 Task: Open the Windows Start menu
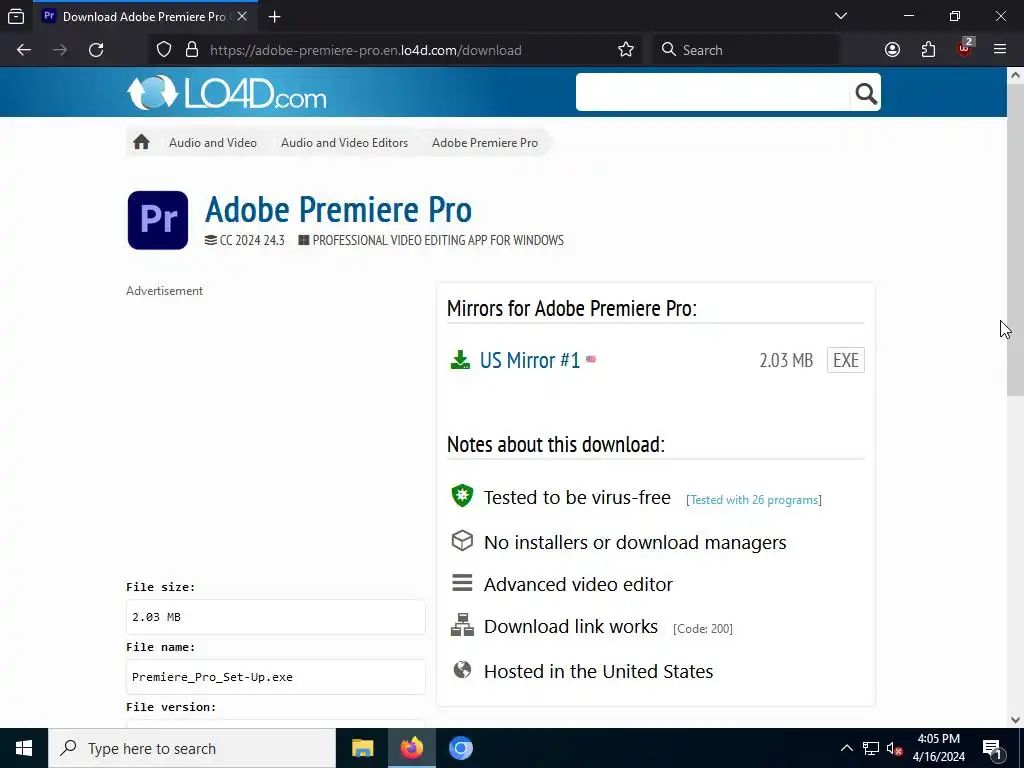click(24, 748)
